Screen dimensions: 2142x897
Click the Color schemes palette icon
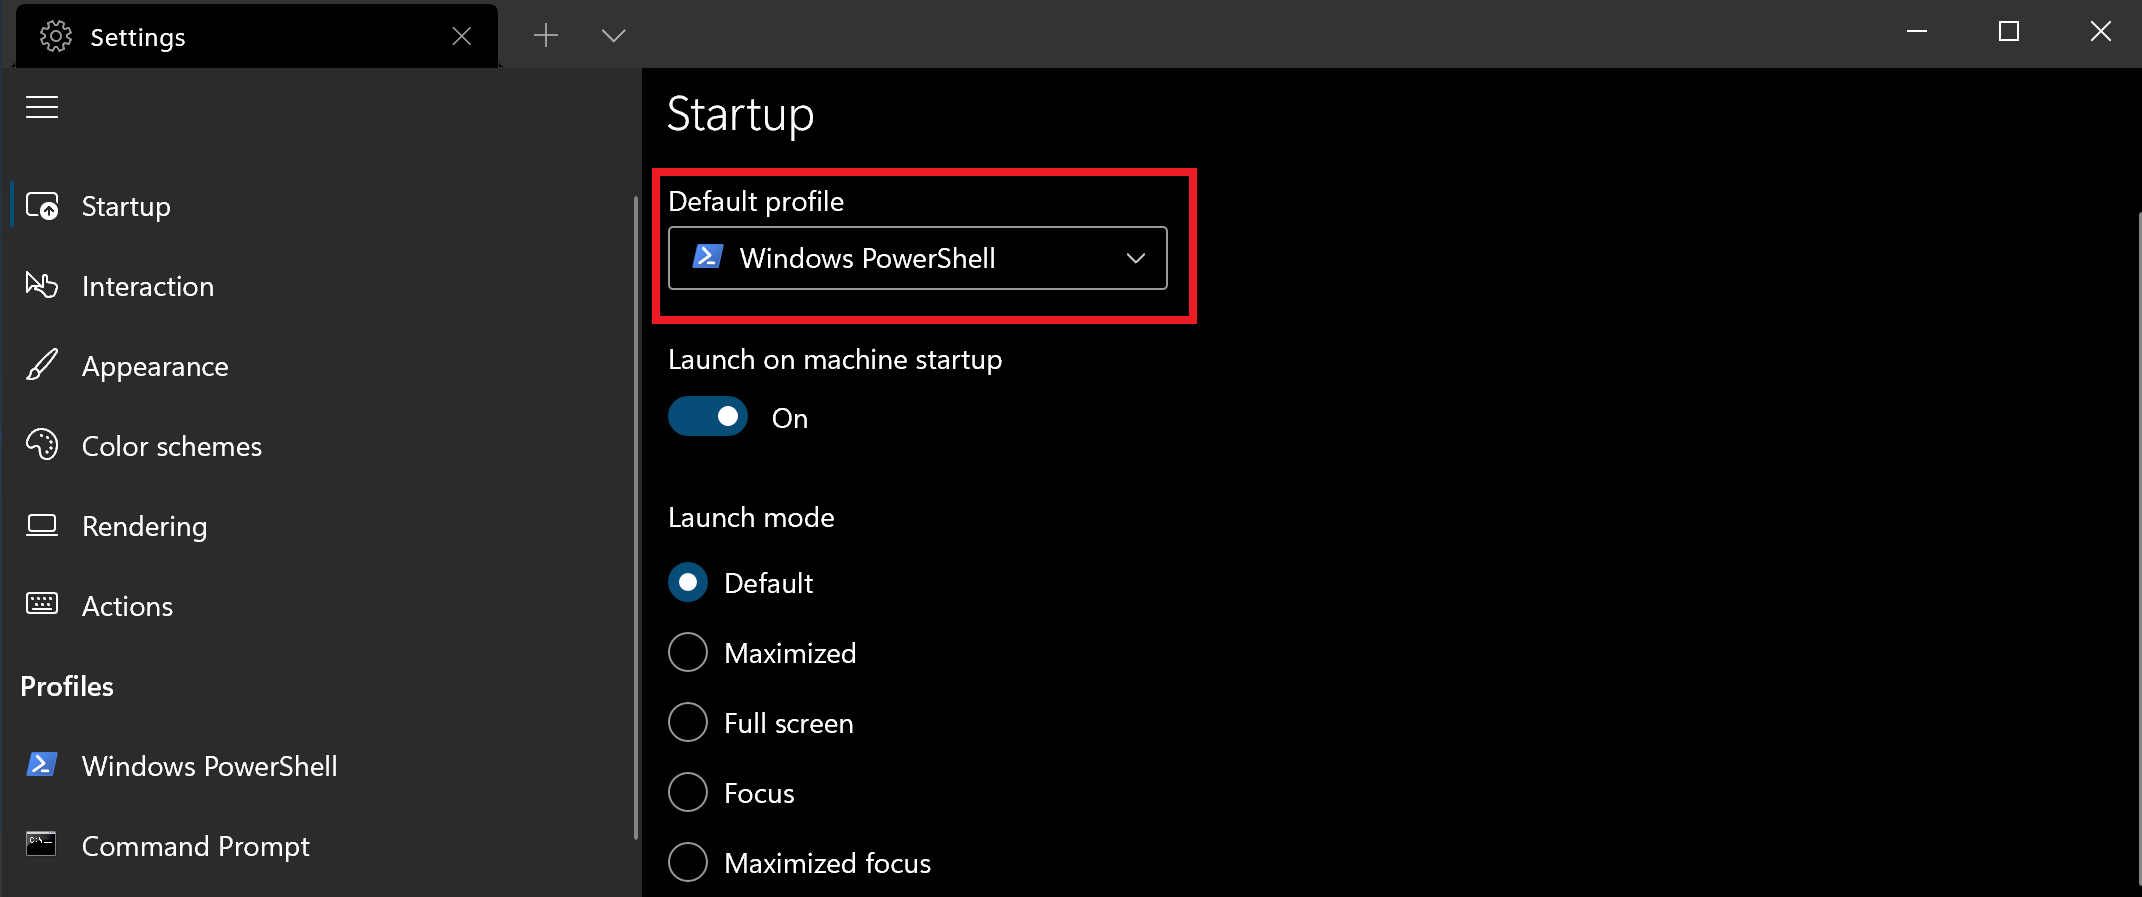[42, 445]
